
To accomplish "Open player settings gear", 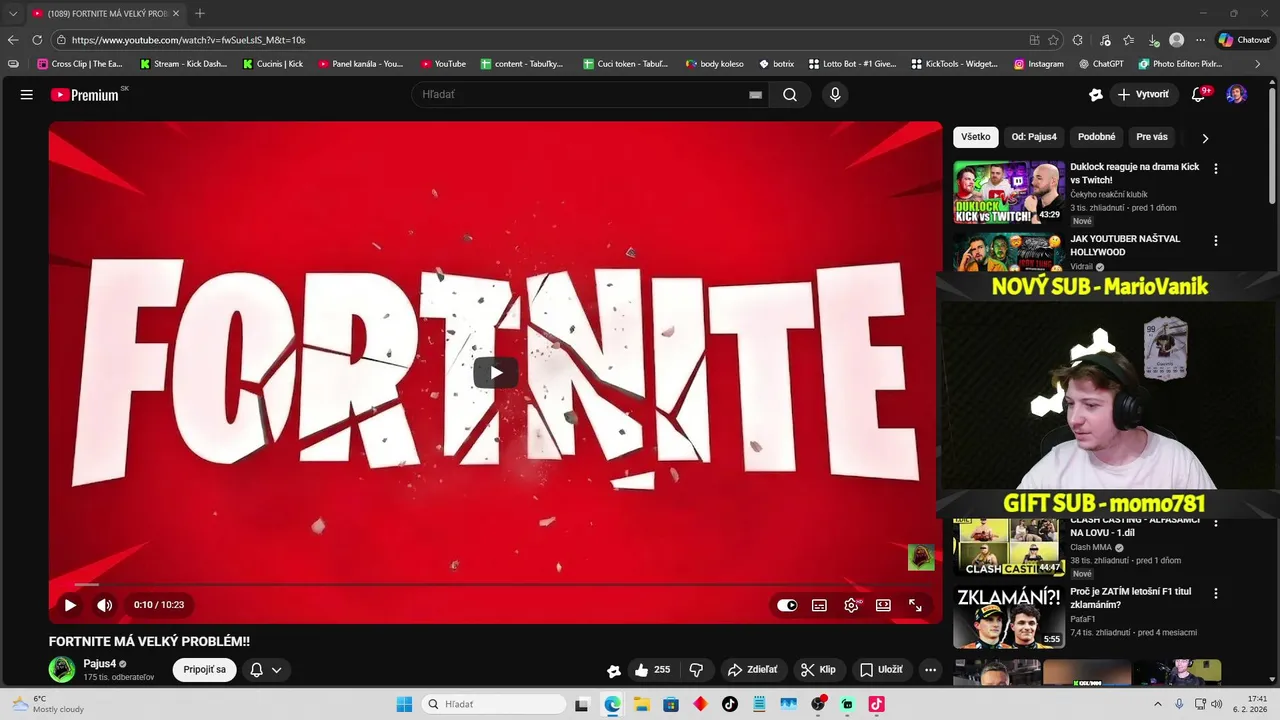I will 851,605.
